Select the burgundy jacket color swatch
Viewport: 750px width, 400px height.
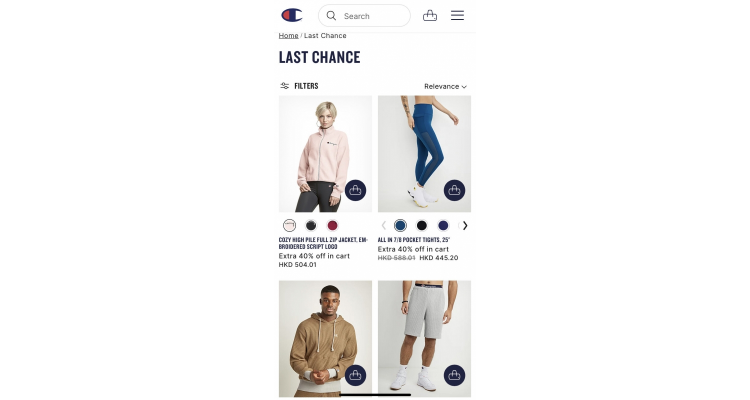tap(332, 225)
